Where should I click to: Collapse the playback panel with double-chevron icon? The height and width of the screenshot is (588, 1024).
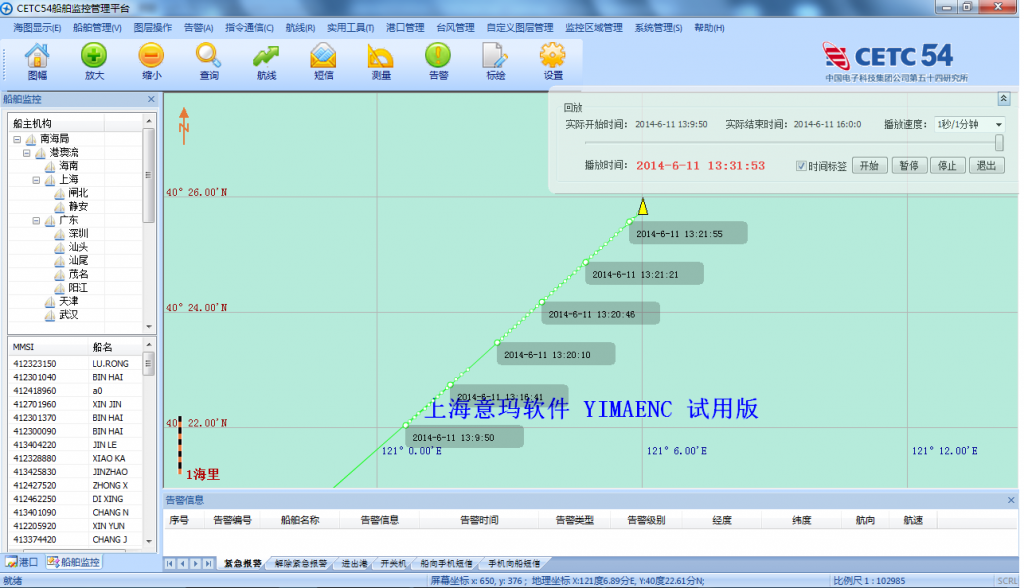(x=1004, y=99)
